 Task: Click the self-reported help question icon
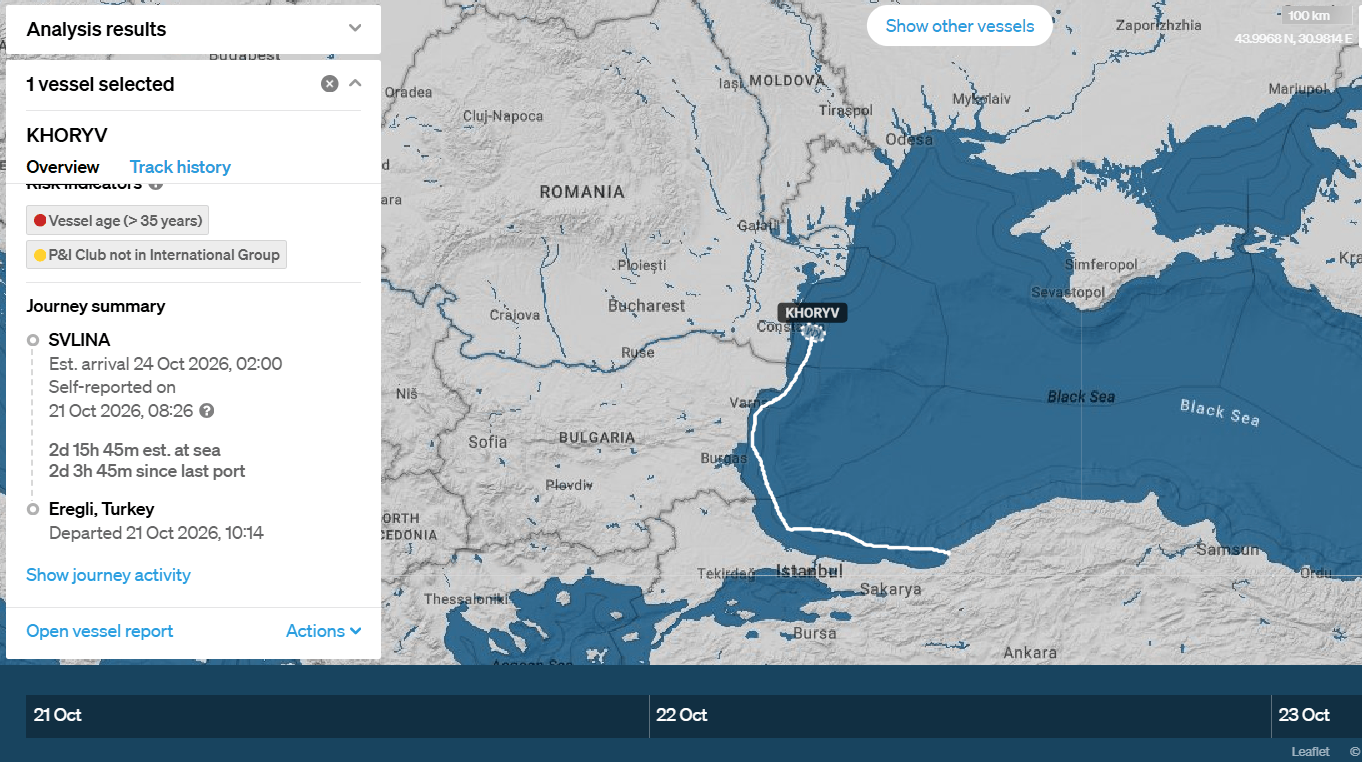tap(207, 411)
